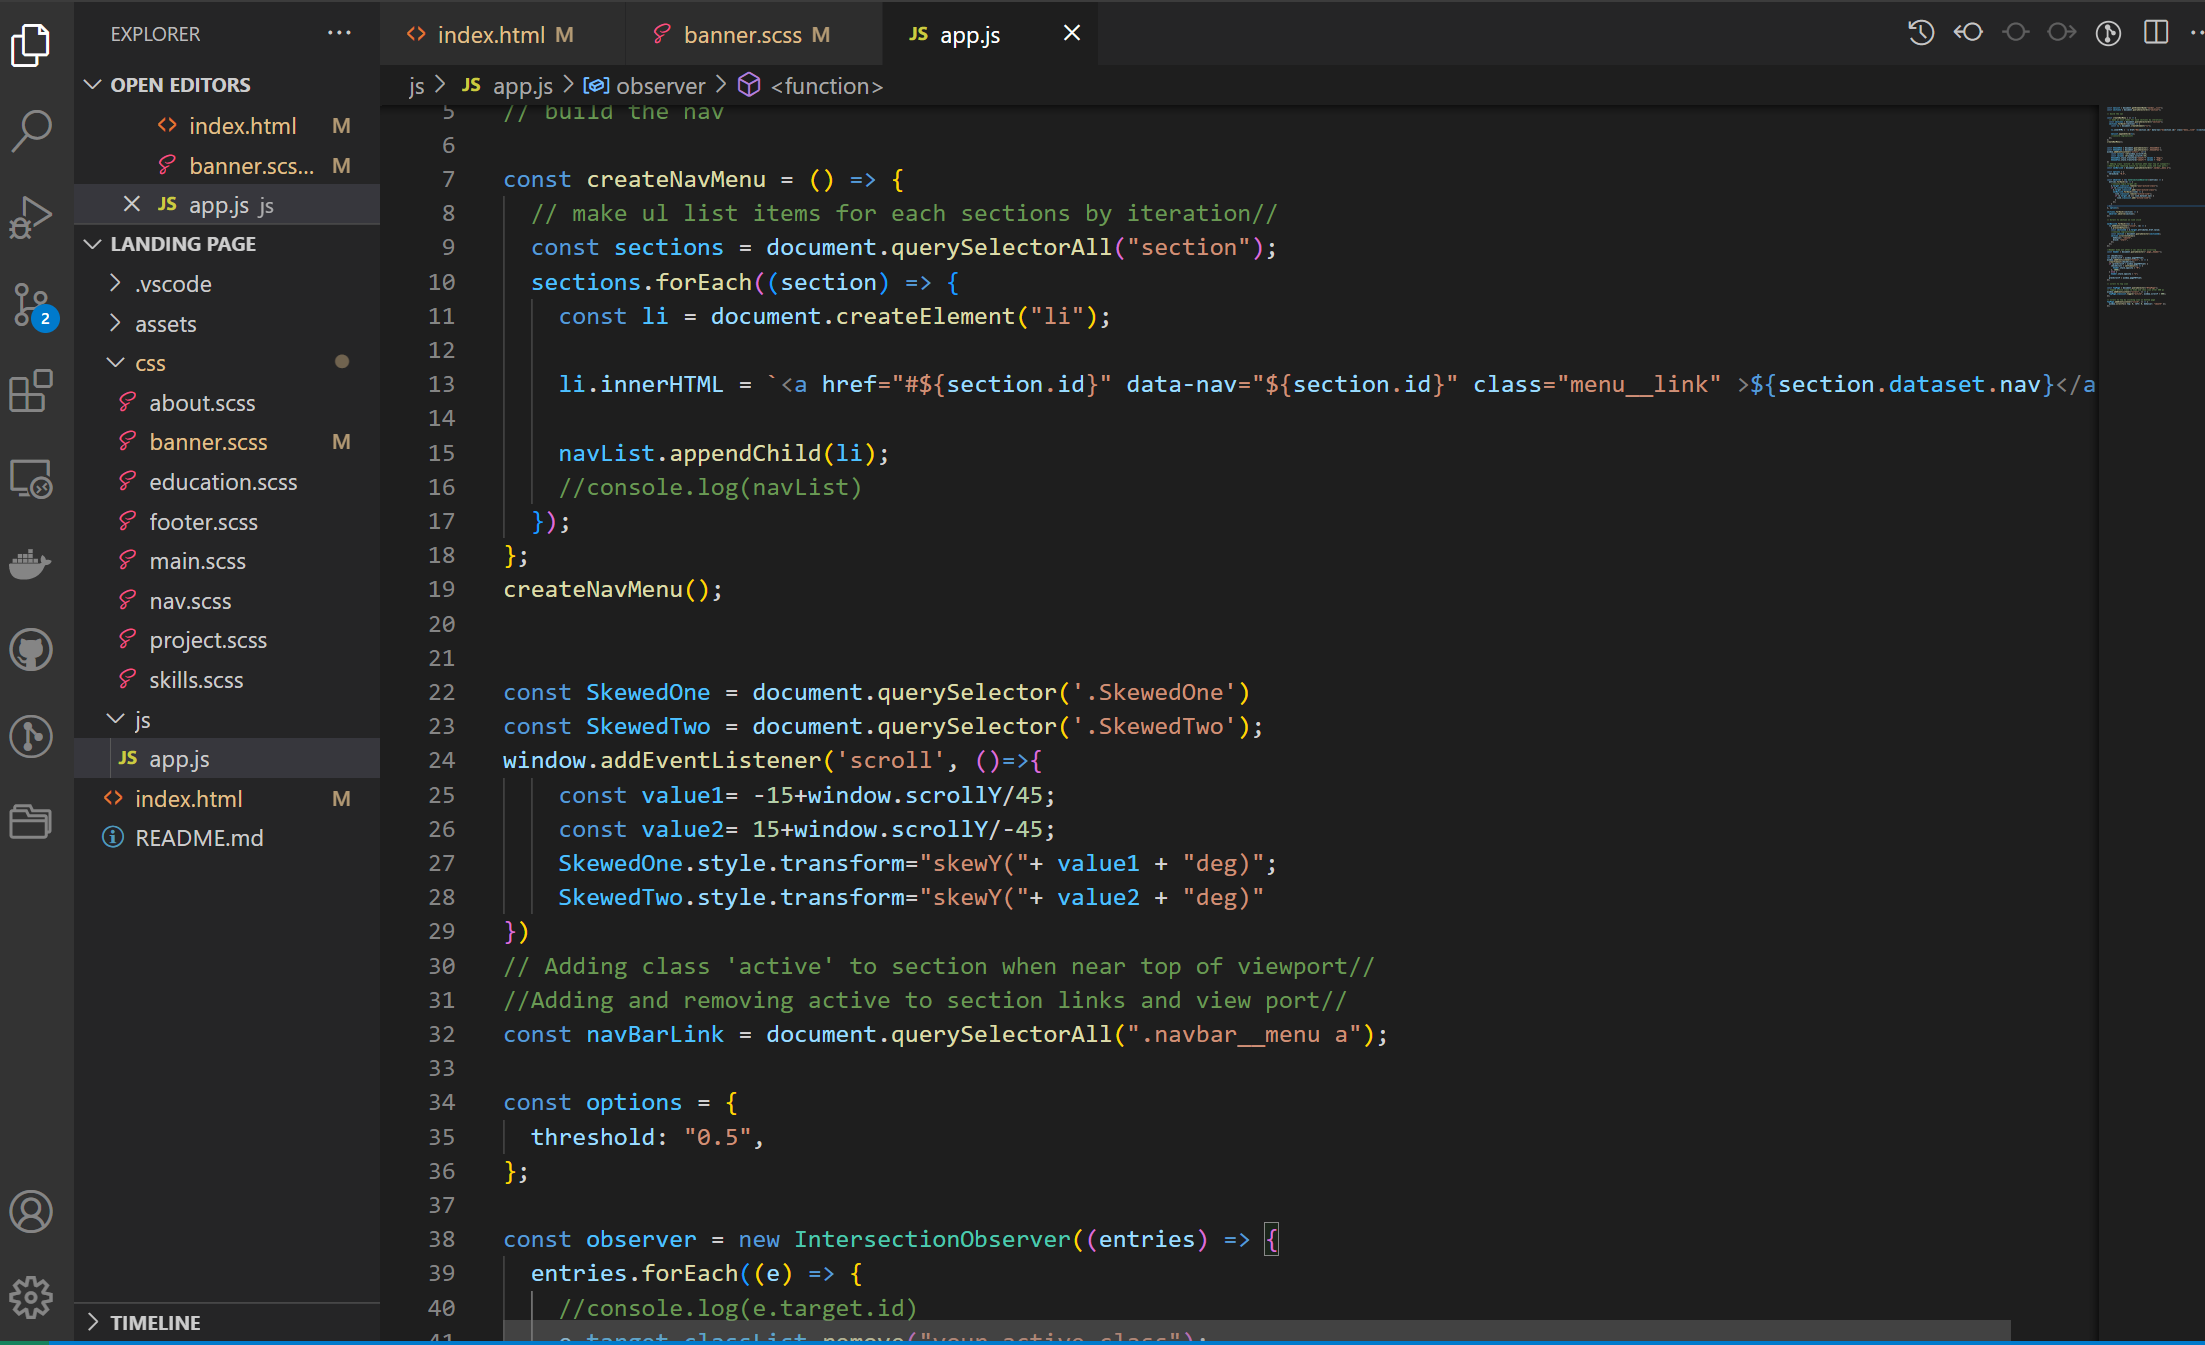Click the split editor right icon

[2156, 33]
